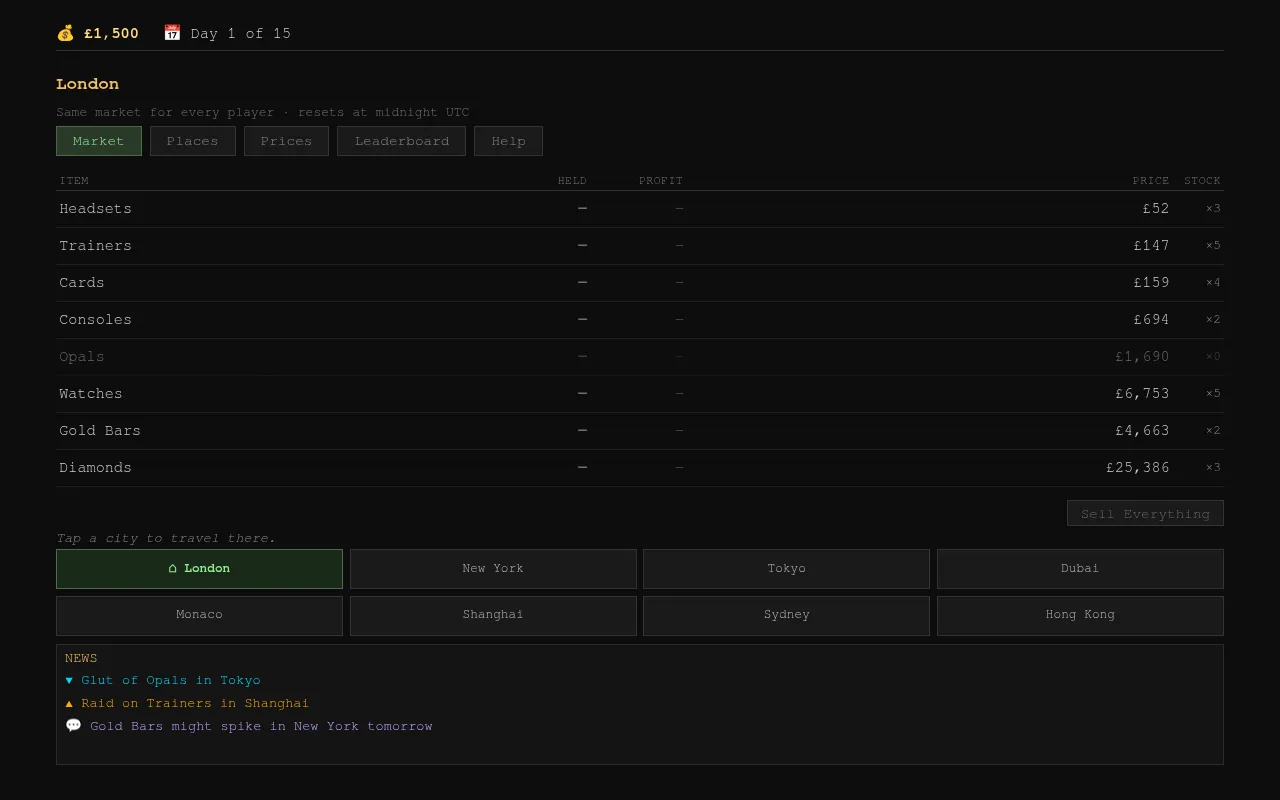Open the Places tab
Image resolution: width=1280 pixels, height=800 pixels.
(x=193, y=141)
